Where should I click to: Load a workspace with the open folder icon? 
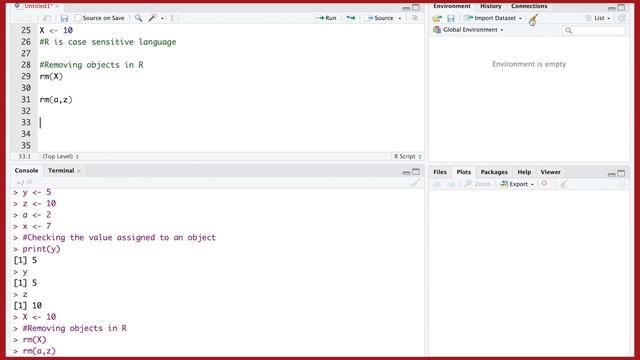437,18
